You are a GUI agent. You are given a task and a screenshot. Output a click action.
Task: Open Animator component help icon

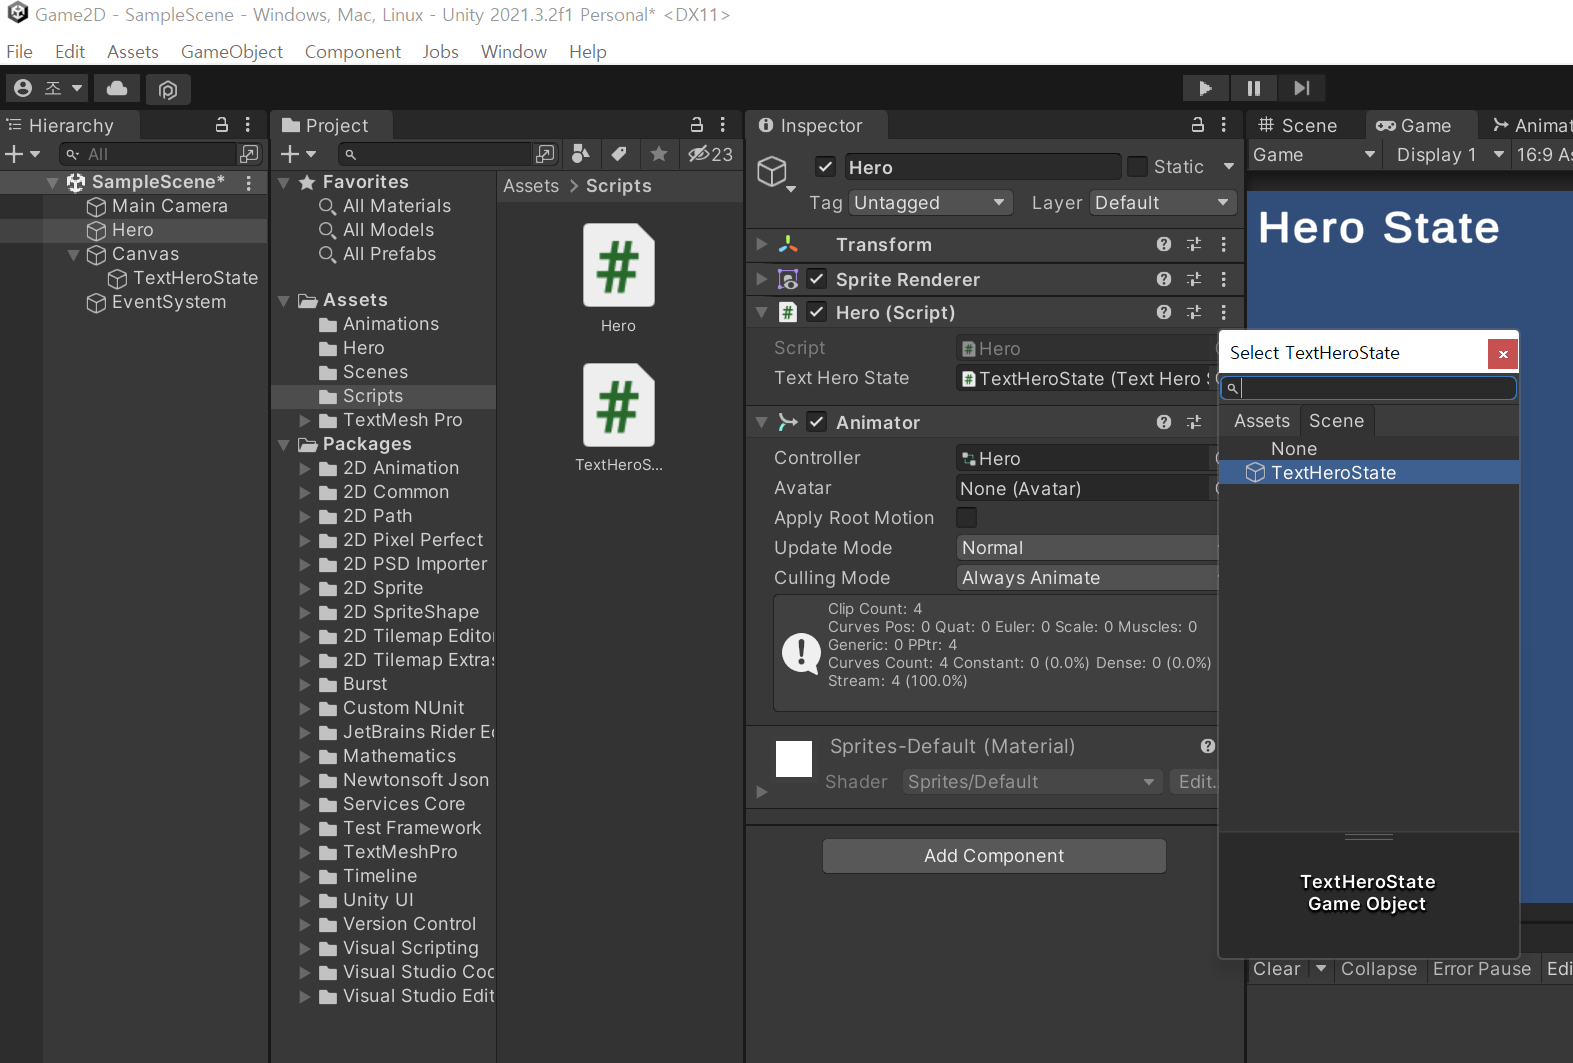pyautogui.click(x=1164, y=422)
